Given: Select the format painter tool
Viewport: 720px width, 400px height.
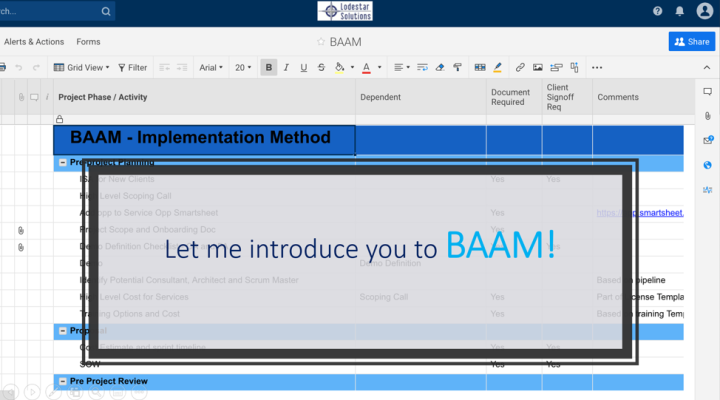Looking at the screenshot, I should tap(457, 68).
